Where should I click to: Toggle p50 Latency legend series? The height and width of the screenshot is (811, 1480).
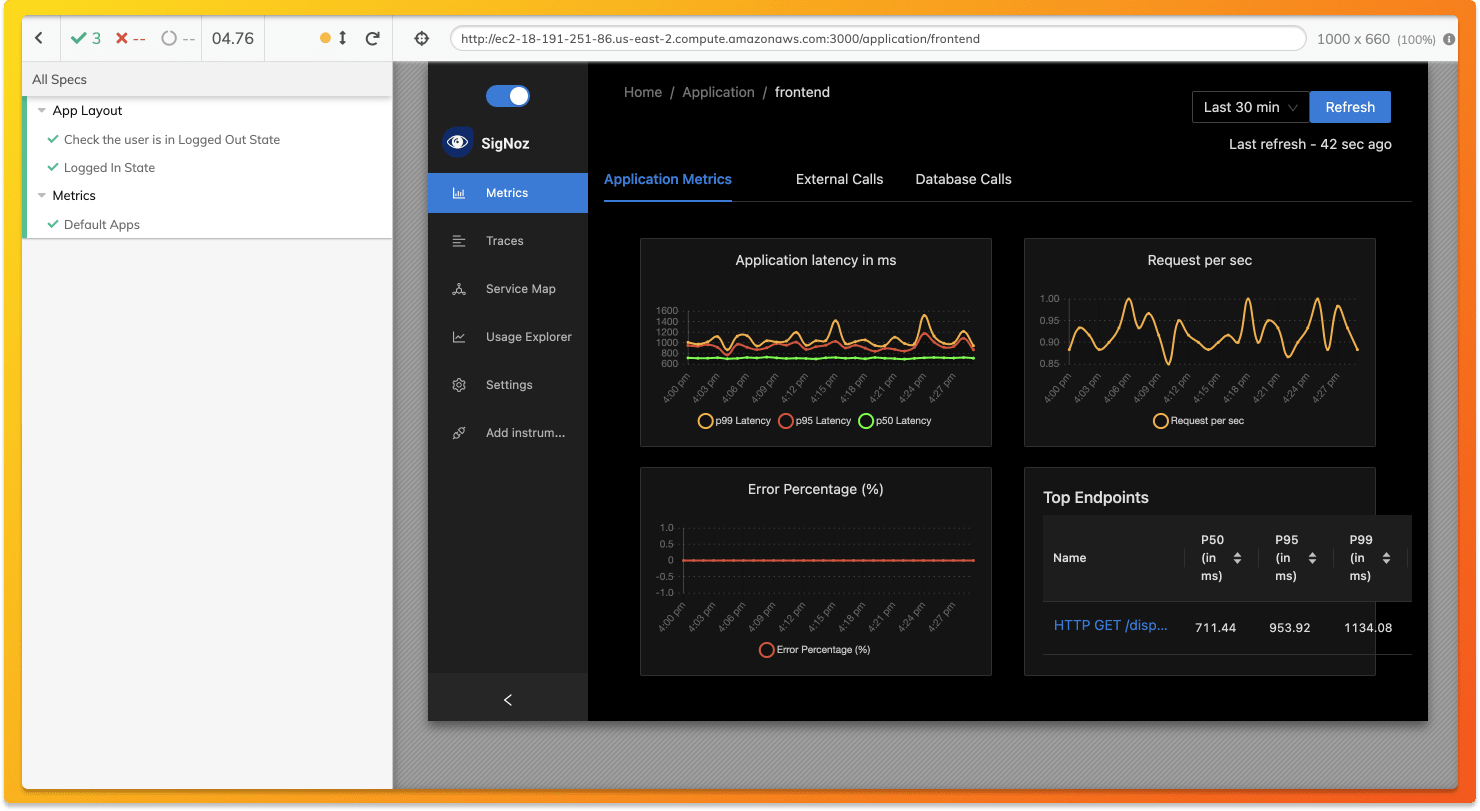(895, 421)
